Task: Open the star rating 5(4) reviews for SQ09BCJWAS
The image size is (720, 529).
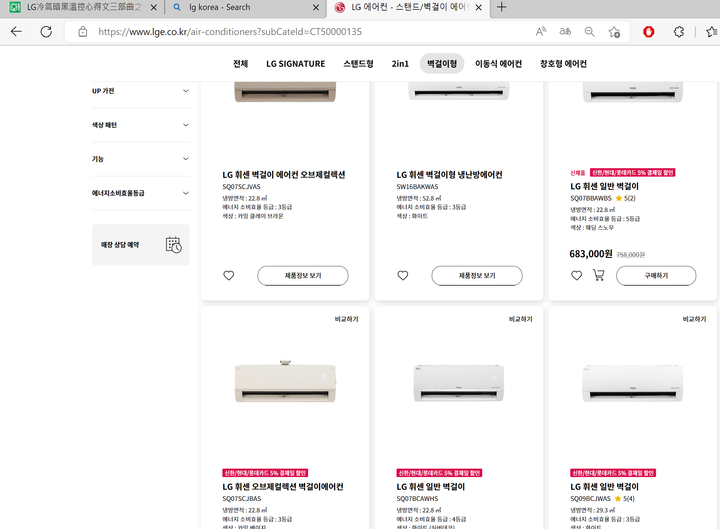Action: pyautogui.click(x=625, y=499)
